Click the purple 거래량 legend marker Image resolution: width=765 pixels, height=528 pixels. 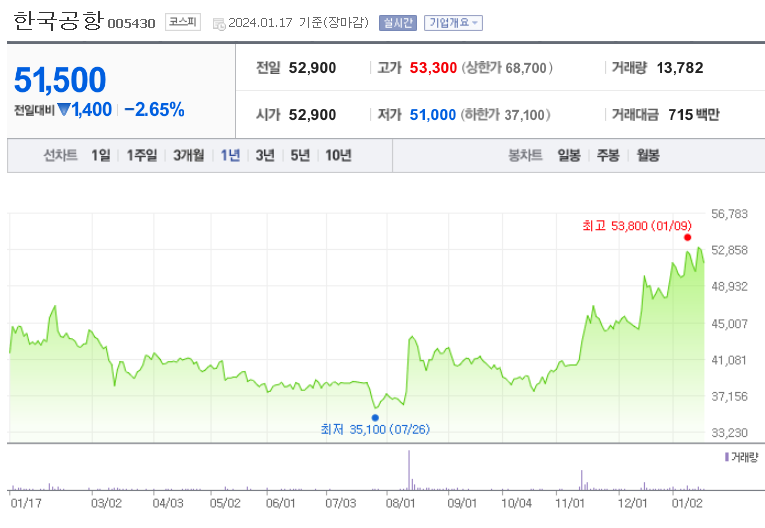click(x=726, y=457)
